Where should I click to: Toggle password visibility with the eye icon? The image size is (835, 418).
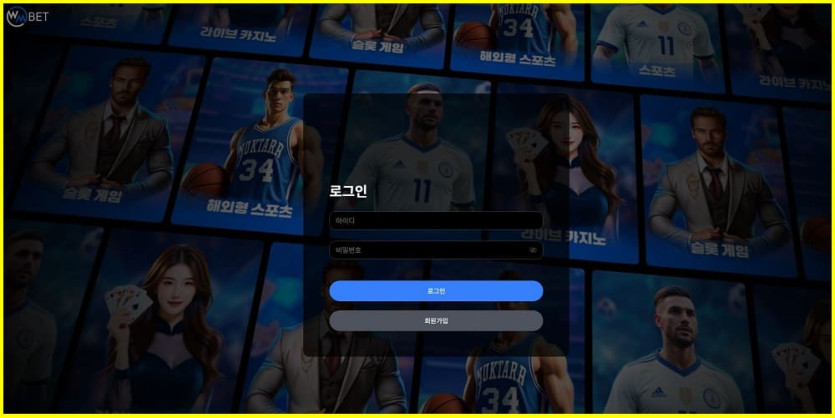(x=533, y=250)
